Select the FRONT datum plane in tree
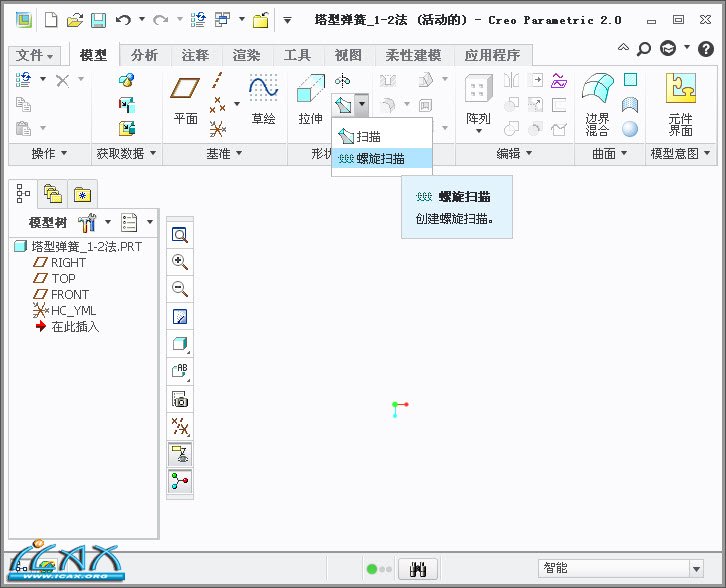This screenshot has width=726, height=588. [61, 294]
